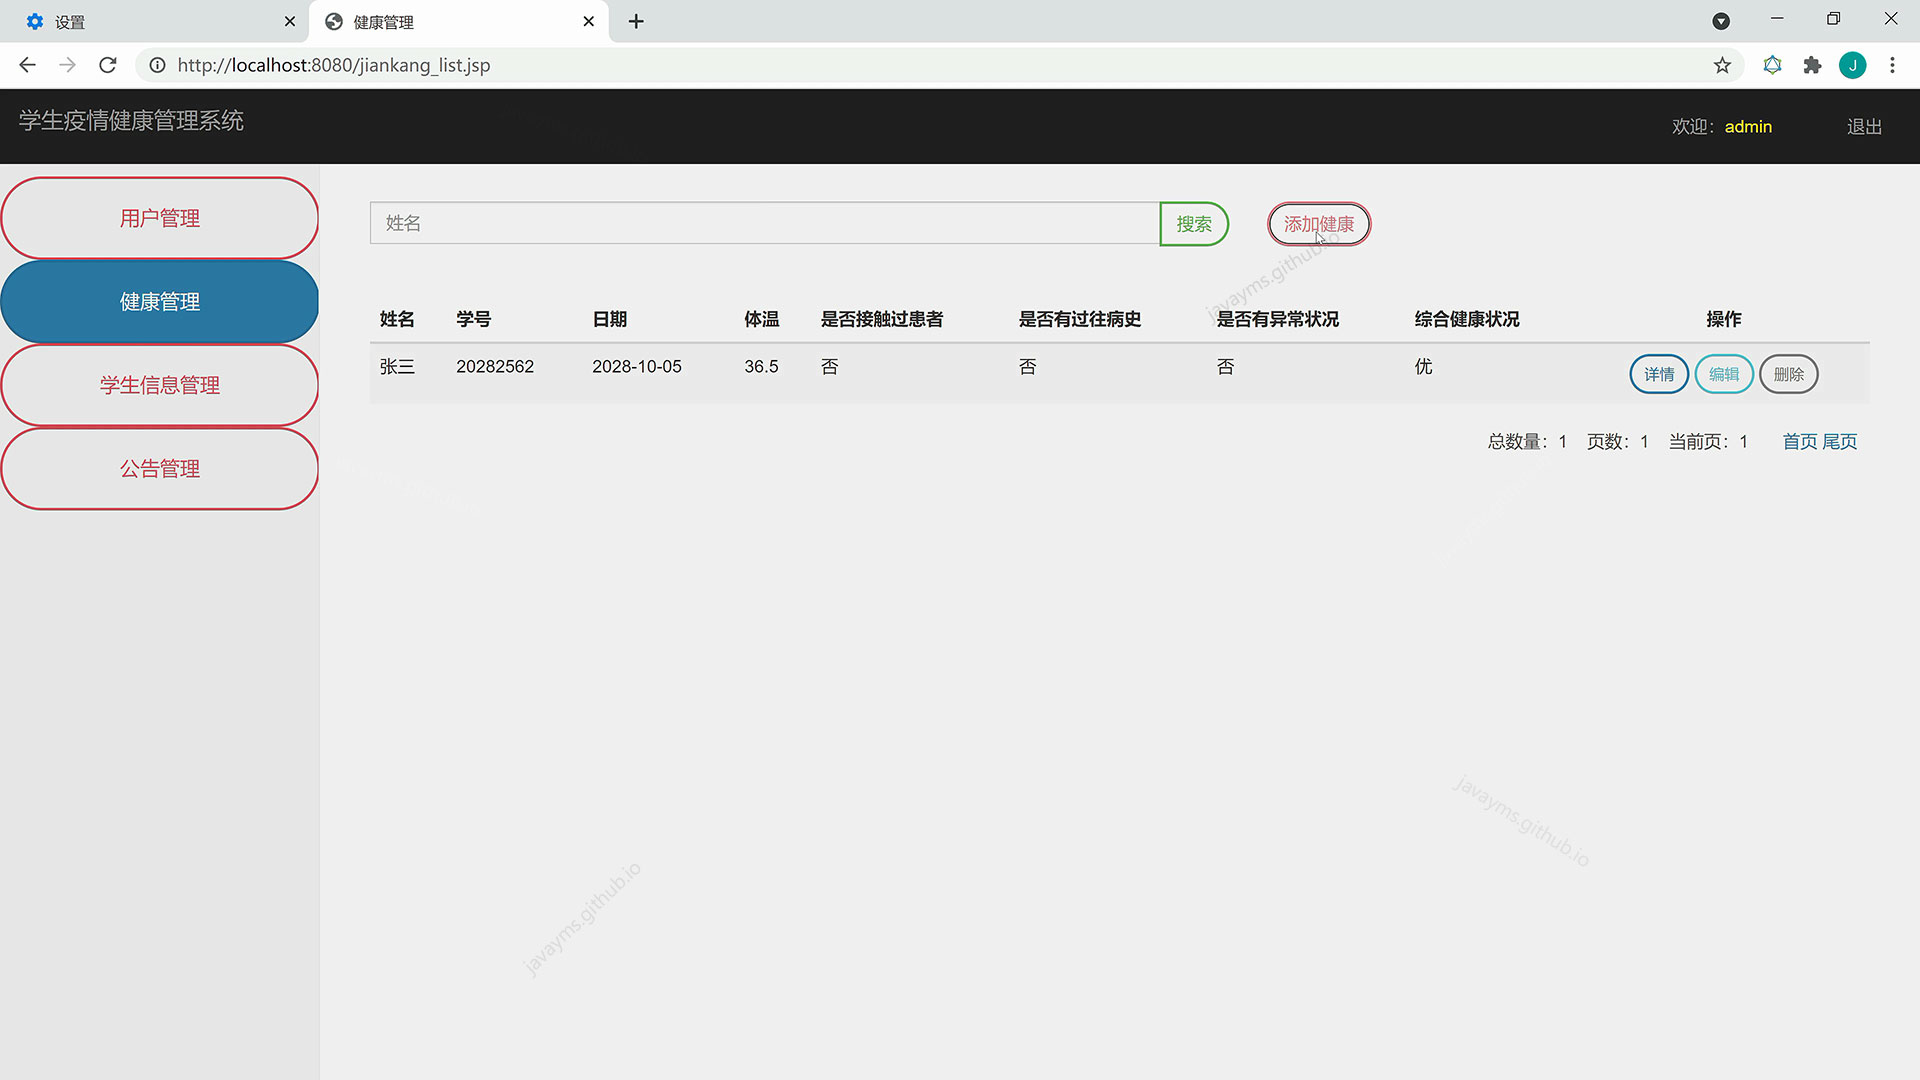This screenshot has width=1920, height=1080.
Task: Close the 设置 tab
Action: 290,21
